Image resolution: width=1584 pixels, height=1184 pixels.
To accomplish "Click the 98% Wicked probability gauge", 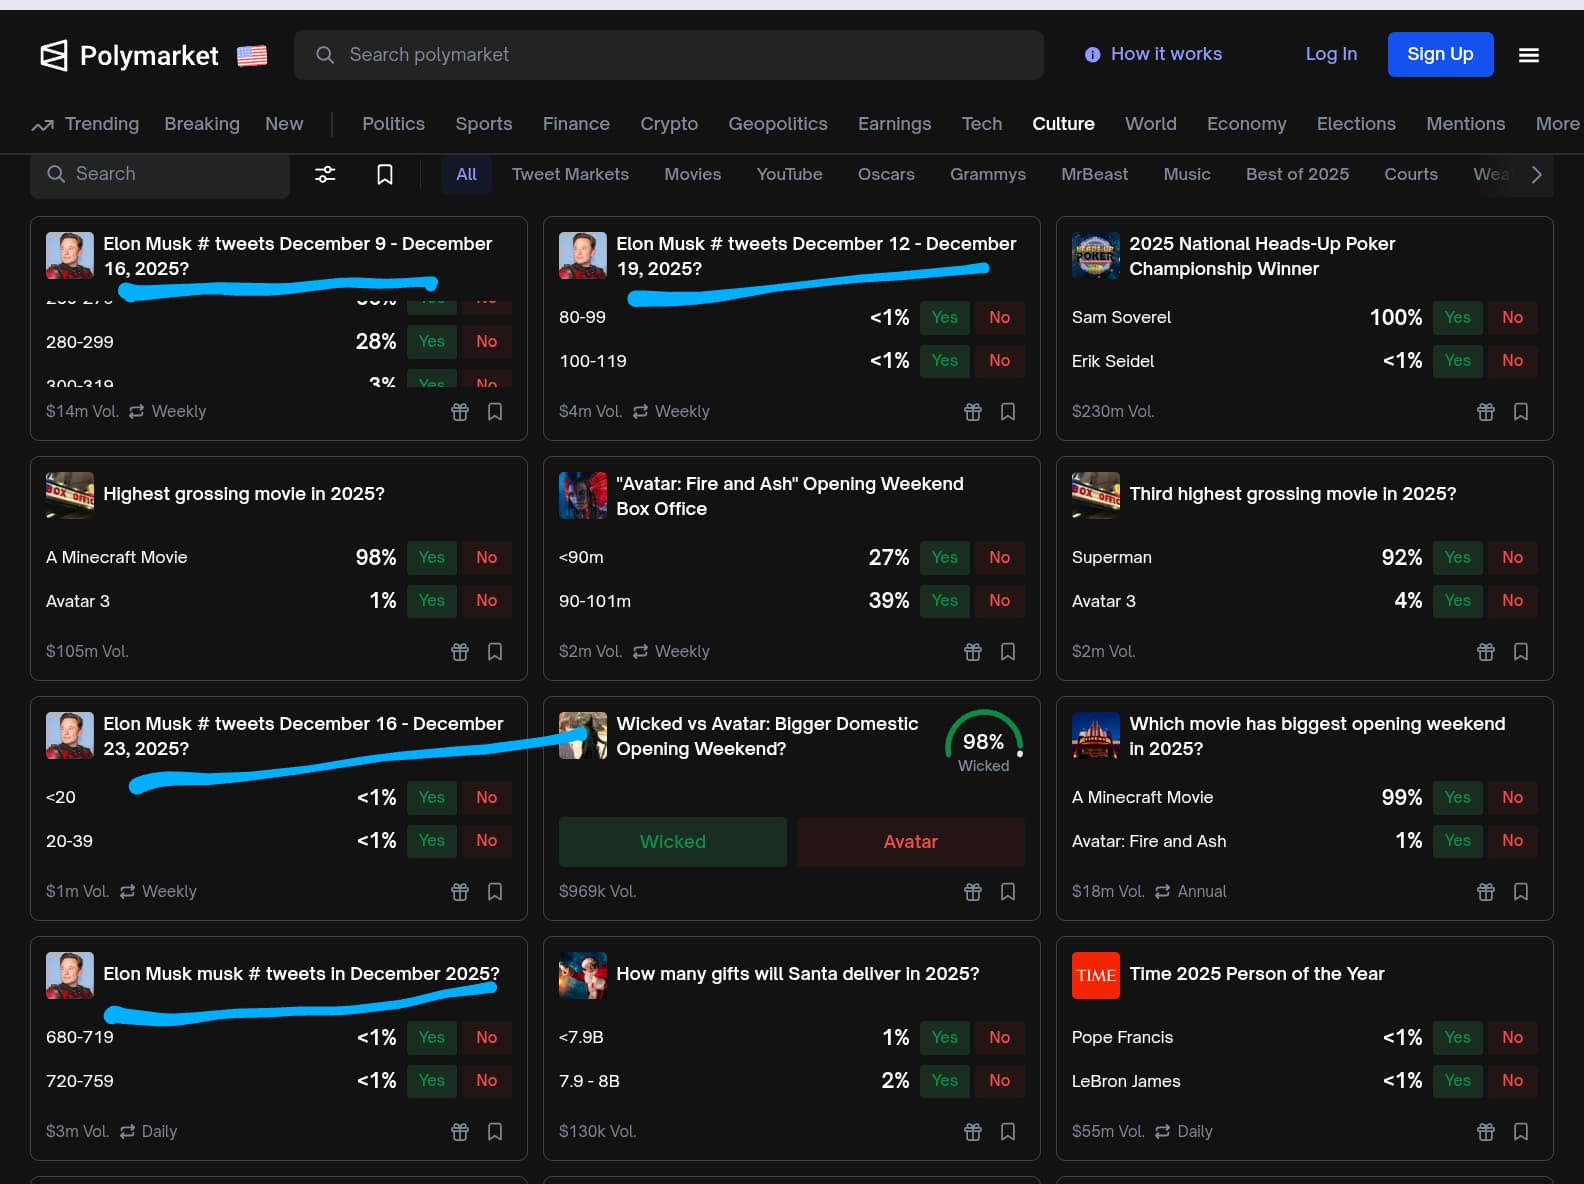I will pos(983,743).
